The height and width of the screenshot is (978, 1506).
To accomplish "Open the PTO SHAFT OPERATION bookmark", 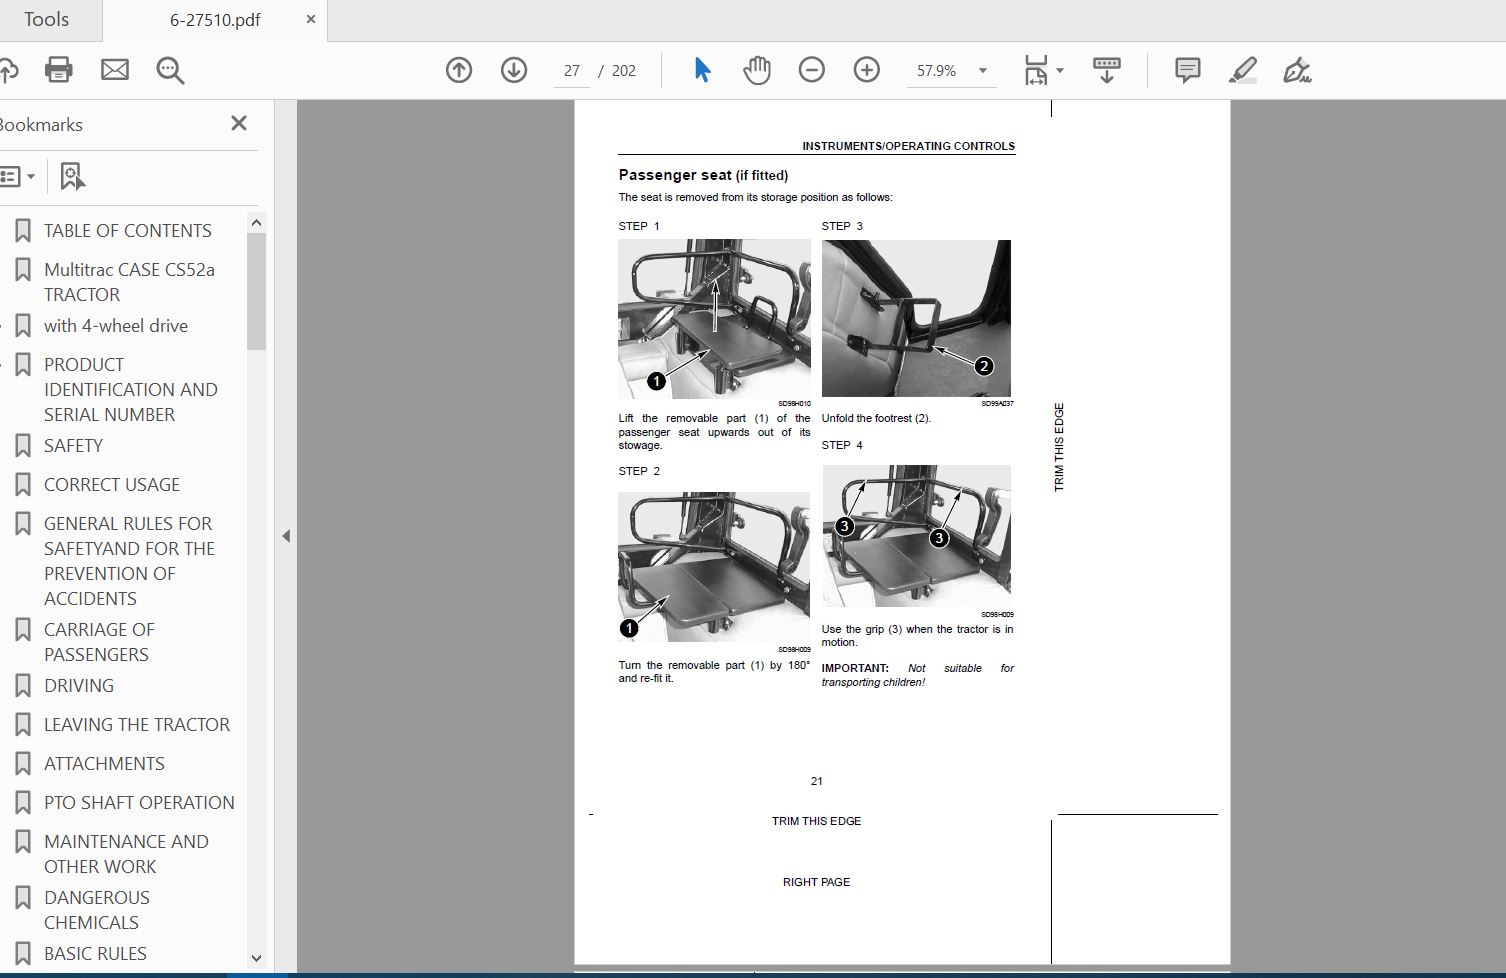I will 139,803.
